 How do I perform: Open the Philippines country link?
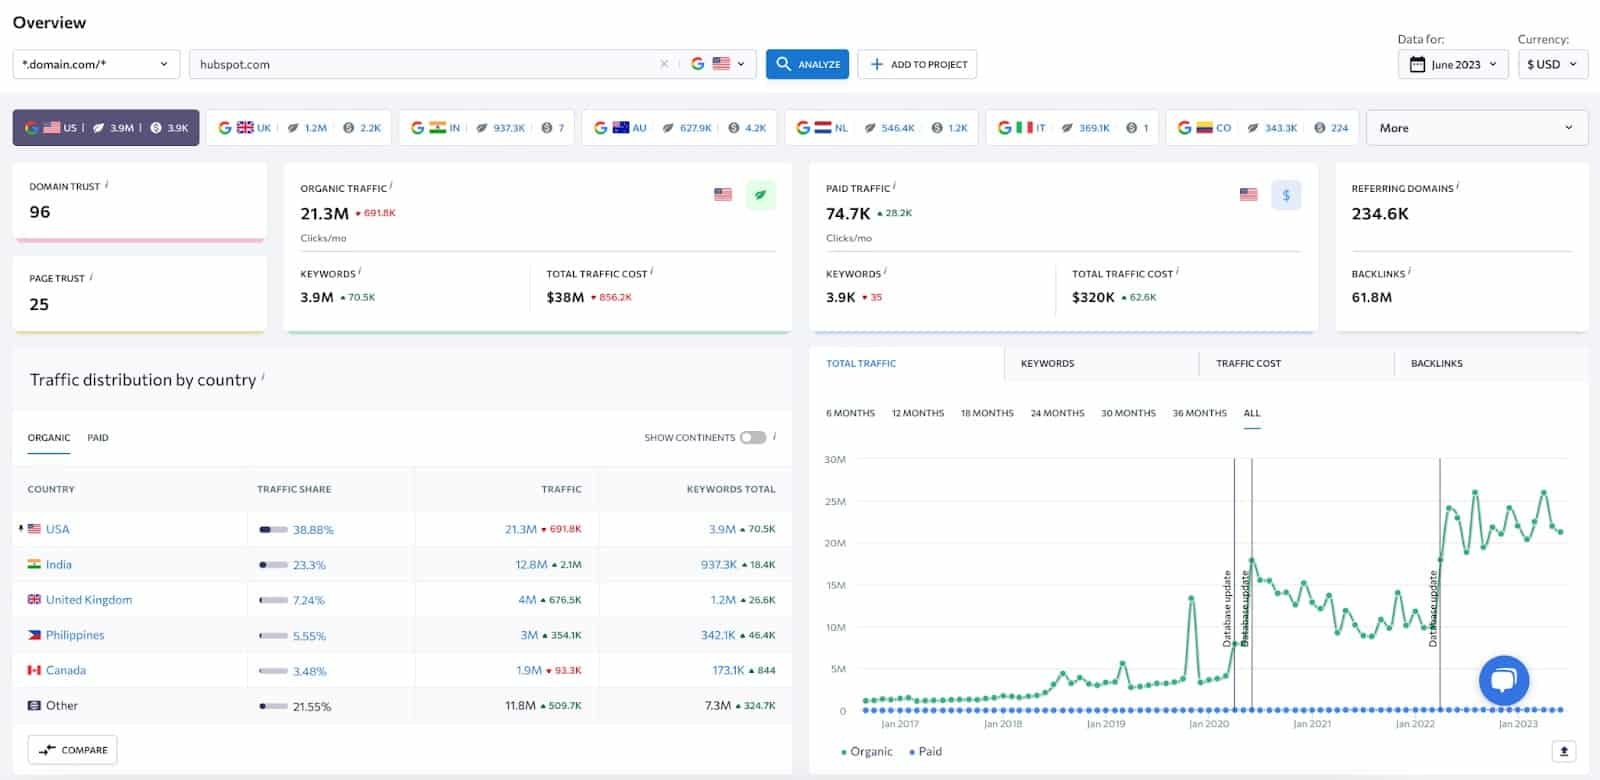(x=75, y=635)
